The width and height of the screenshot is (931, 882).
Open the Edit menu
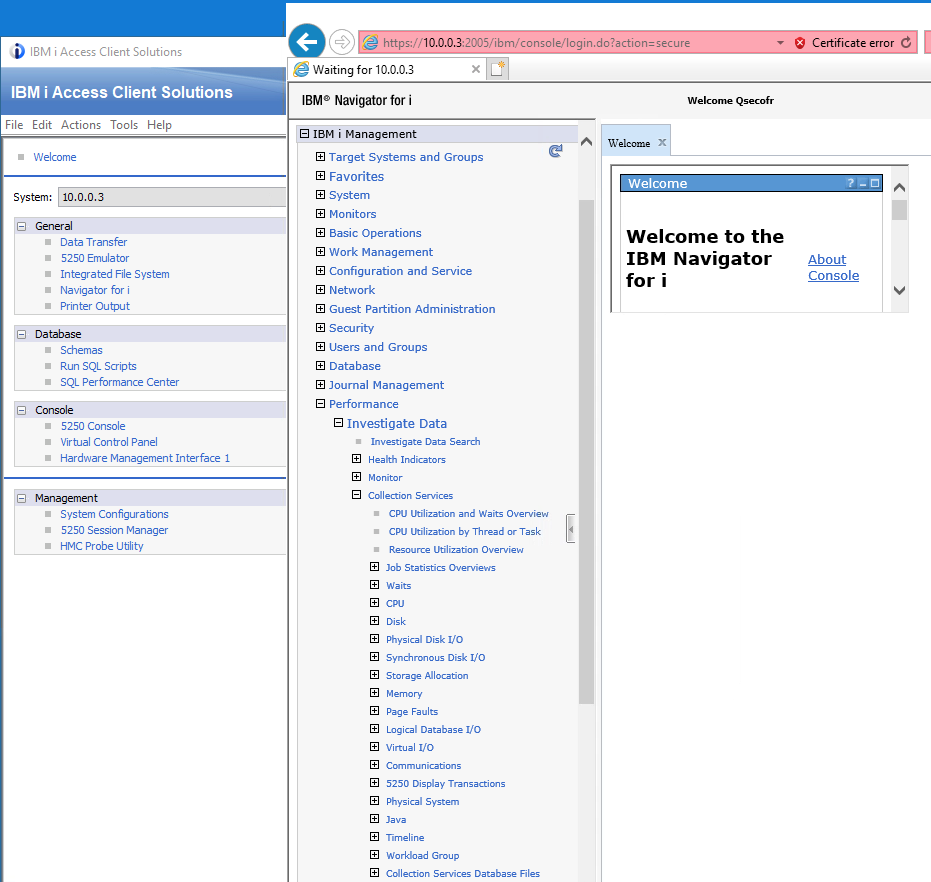(x=42, y=125)
